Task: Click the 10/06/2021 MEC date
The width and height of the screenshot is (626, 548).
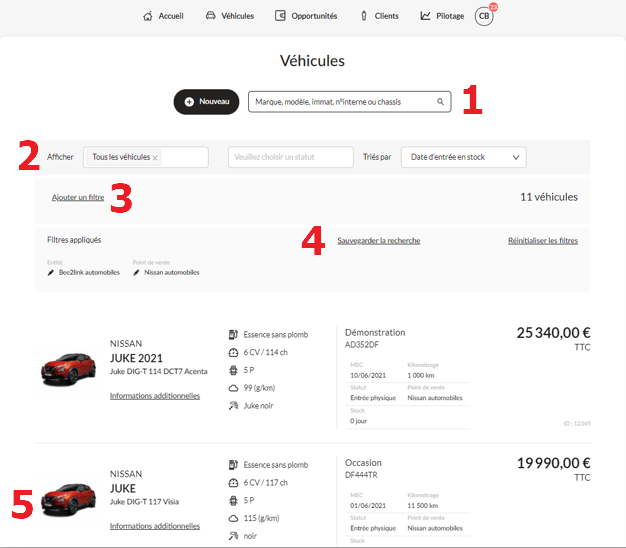Action: [x=368, y=375]
